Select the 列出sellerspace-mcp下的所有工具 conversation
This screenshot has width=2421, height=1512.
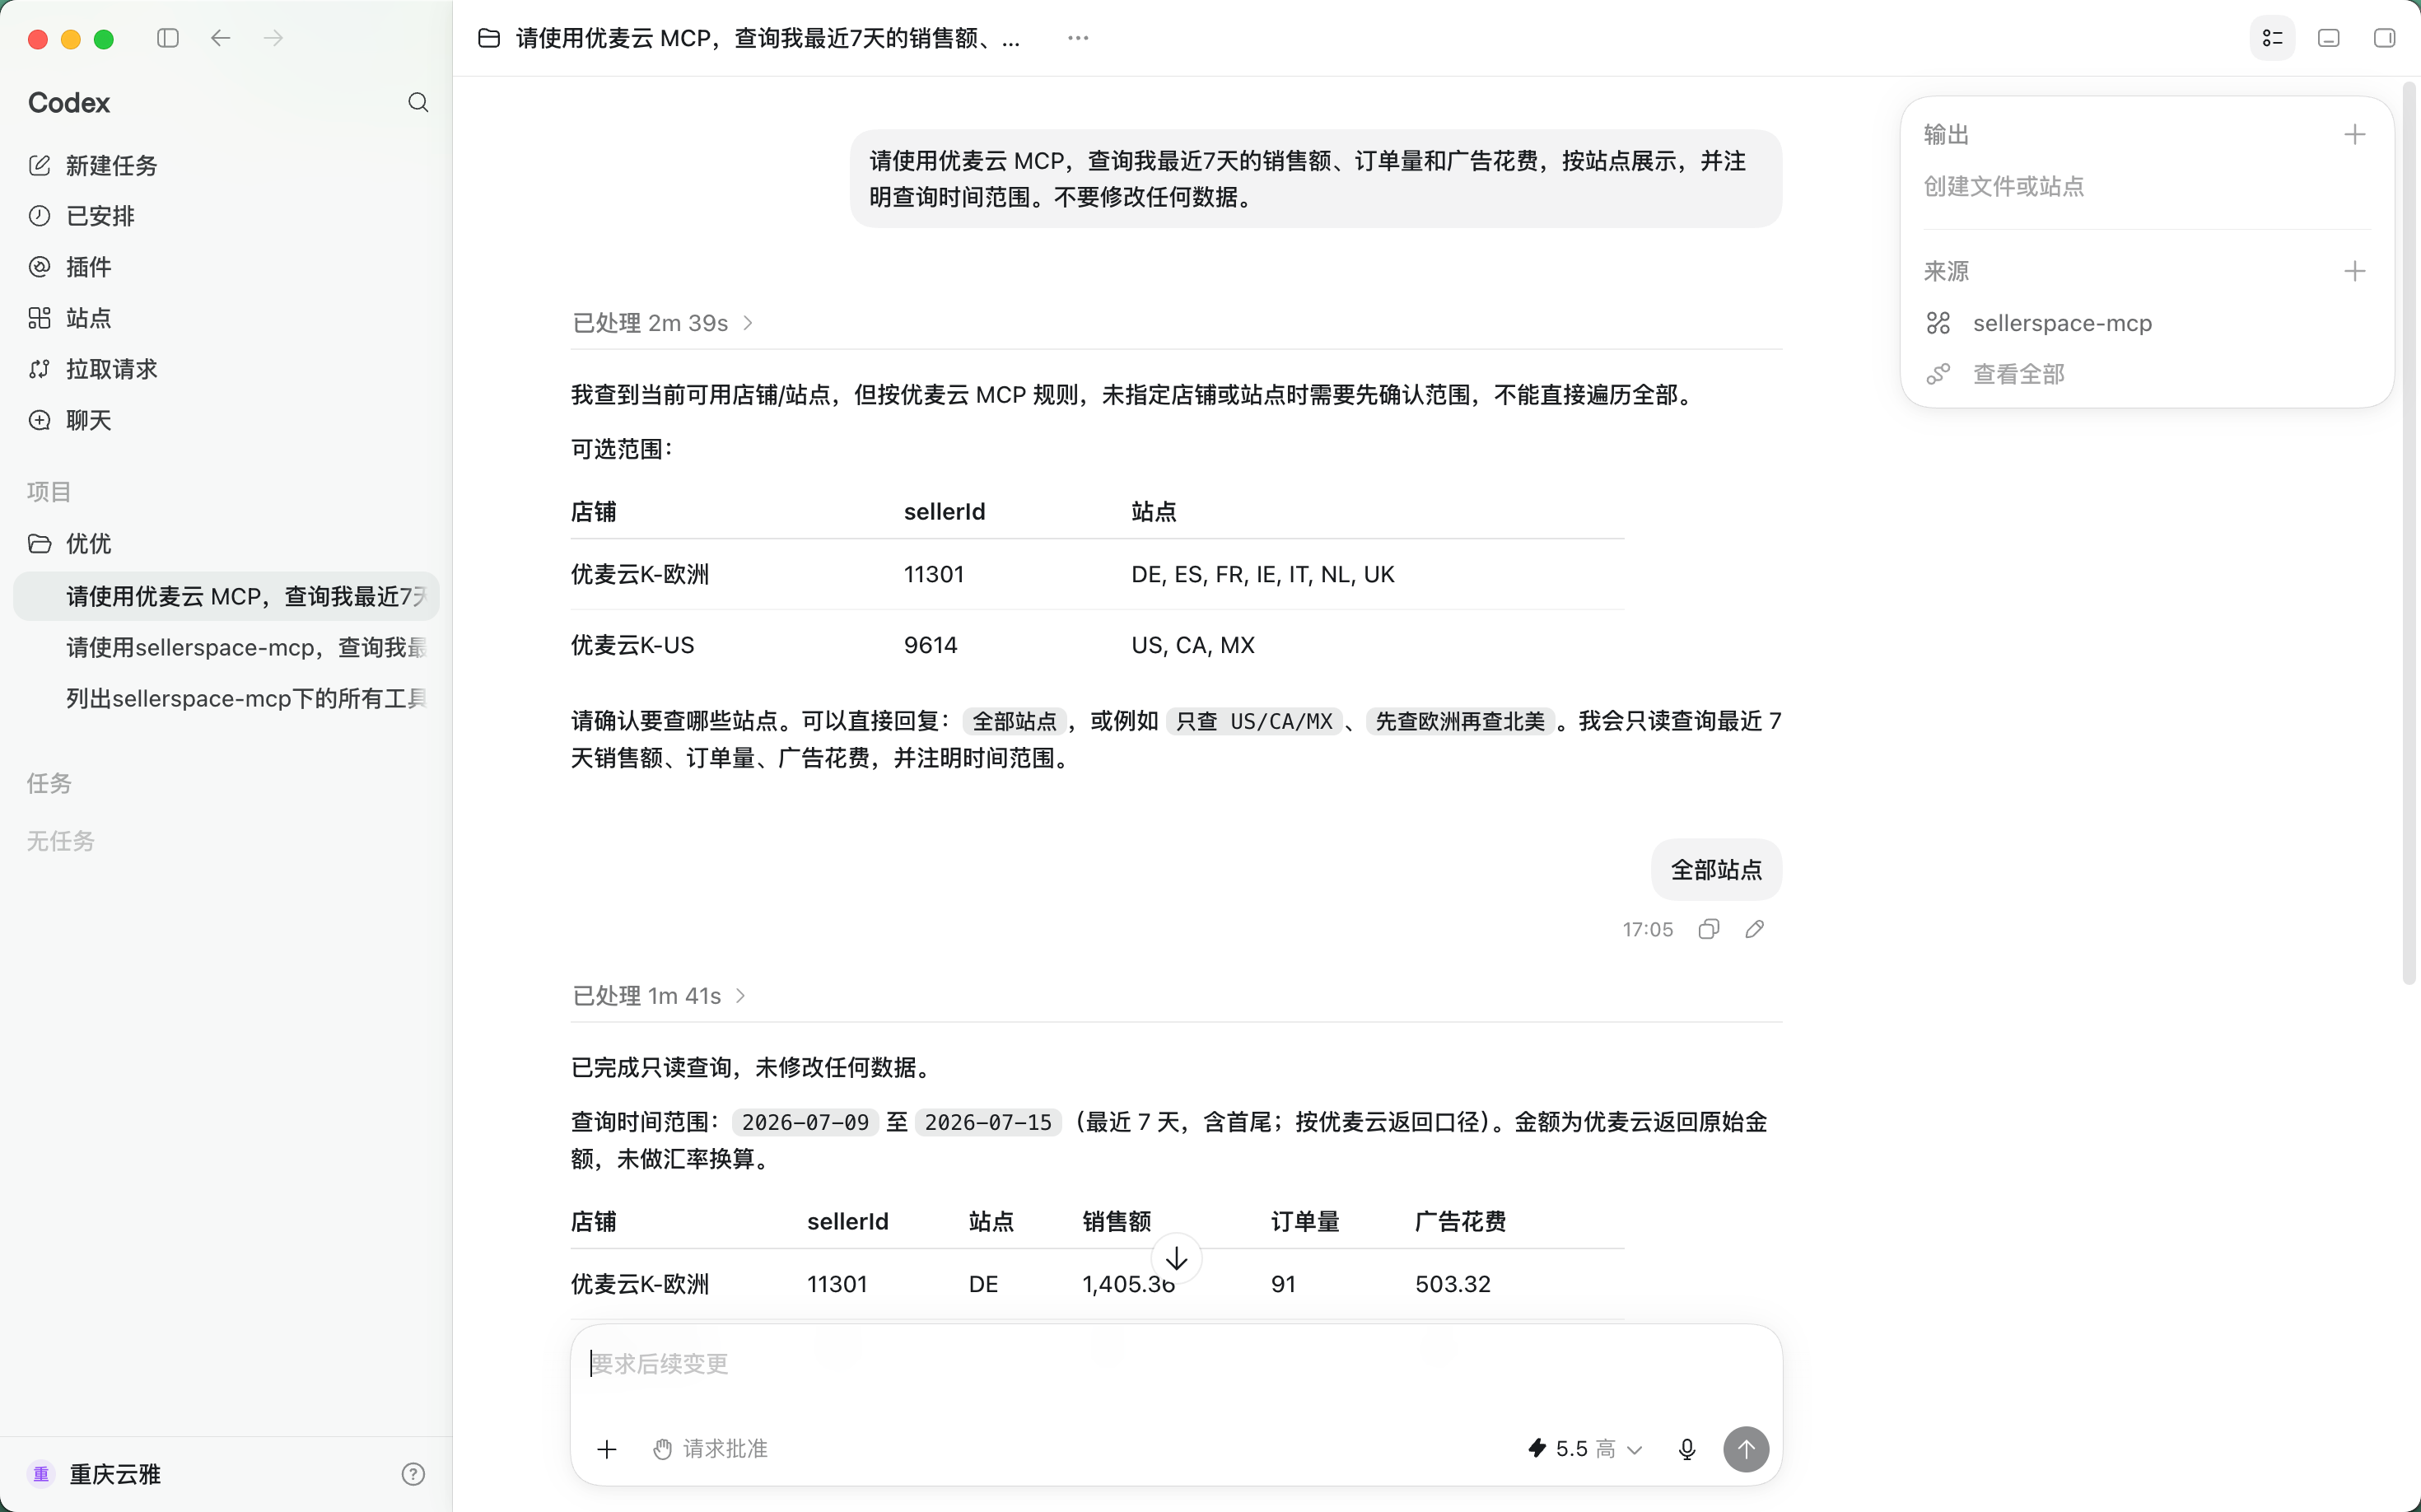point(226,698)
